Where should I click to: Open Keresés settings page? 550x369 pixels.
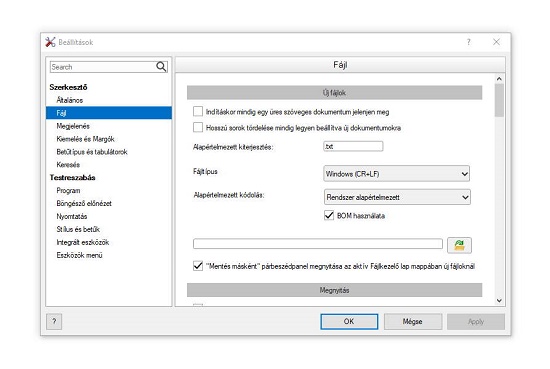(x=68, y=165)
